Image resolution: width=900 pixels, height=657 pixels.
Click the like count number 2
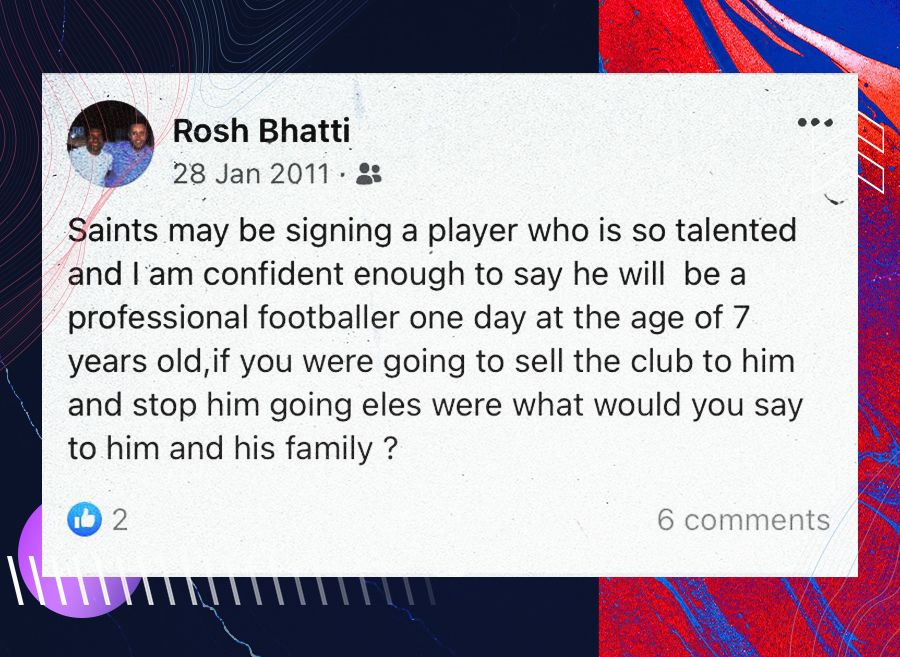click(120, 519)
